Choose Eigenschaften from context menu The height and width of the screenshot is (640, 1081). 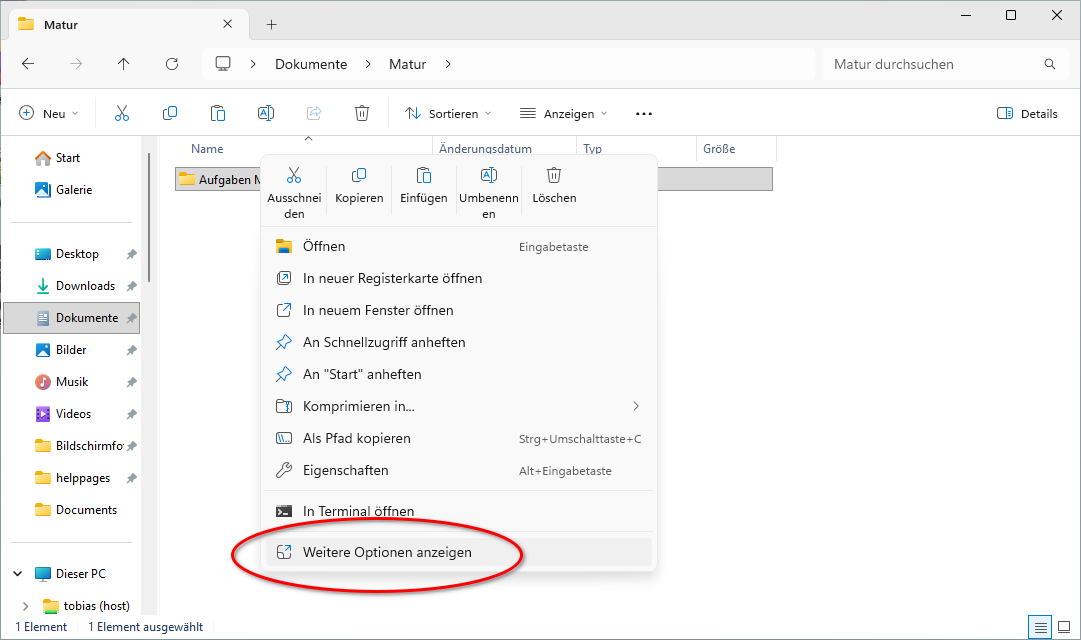[x=345, y=470]
